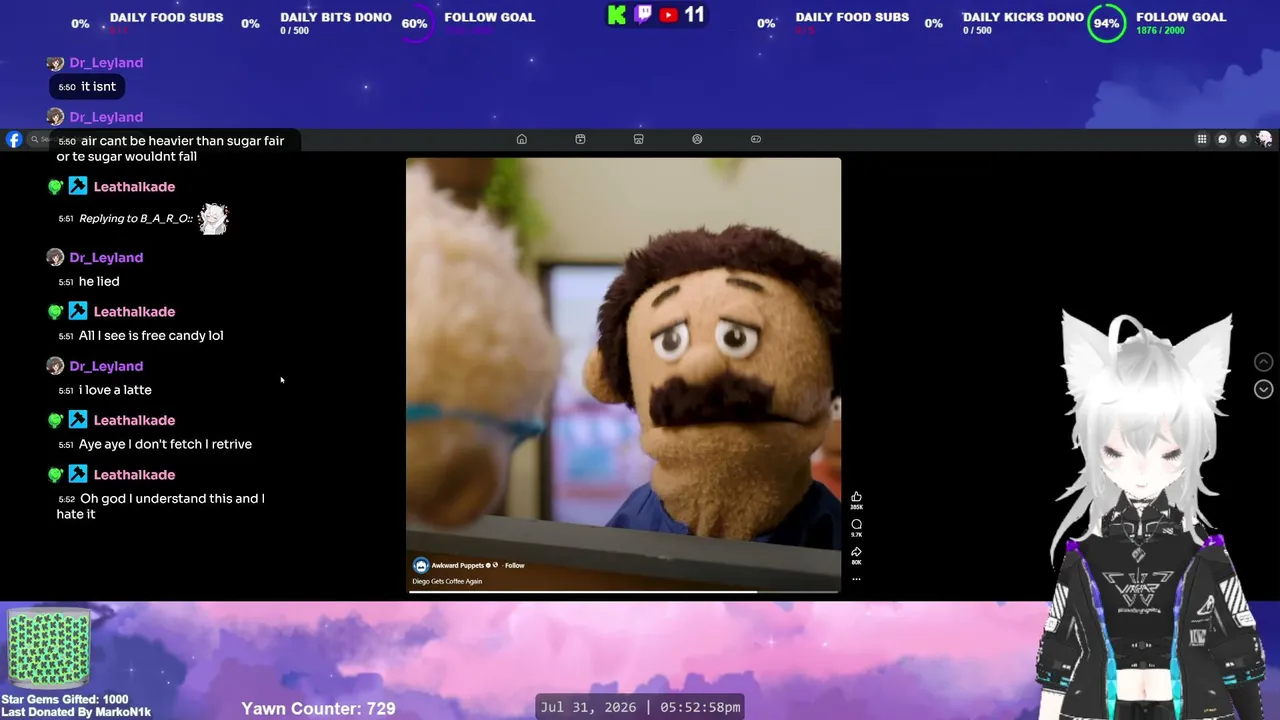Click the chat message 'i love a latte'
Image resolution: width=1280 pixels, height=720 pixels.
(115, 389)
